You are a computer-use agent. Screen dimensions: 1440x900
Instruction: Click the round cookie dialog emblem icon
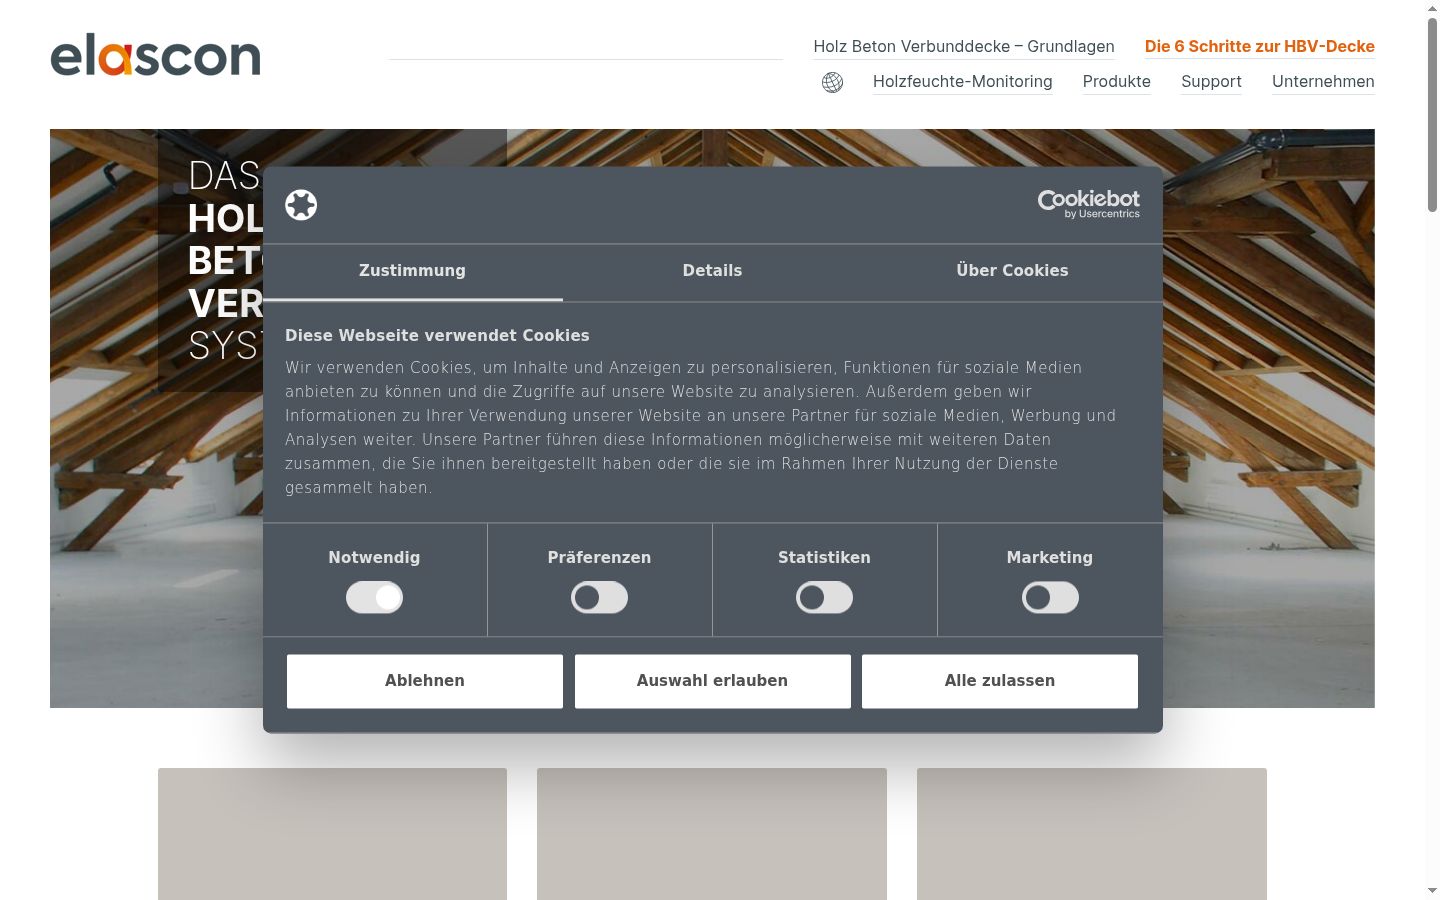pyautogui.click(x=301, y=205)
